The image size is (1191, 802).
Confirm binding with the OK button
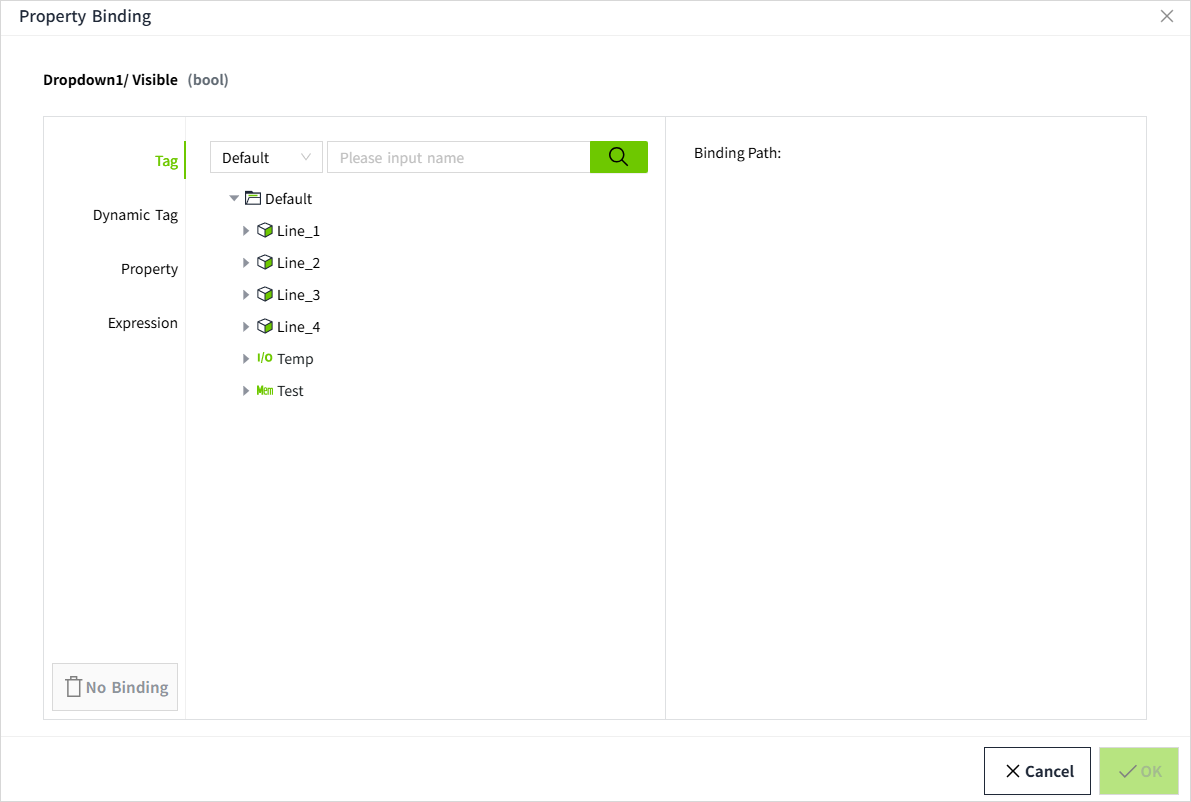pyautogui.click(x=1139, y=771)
